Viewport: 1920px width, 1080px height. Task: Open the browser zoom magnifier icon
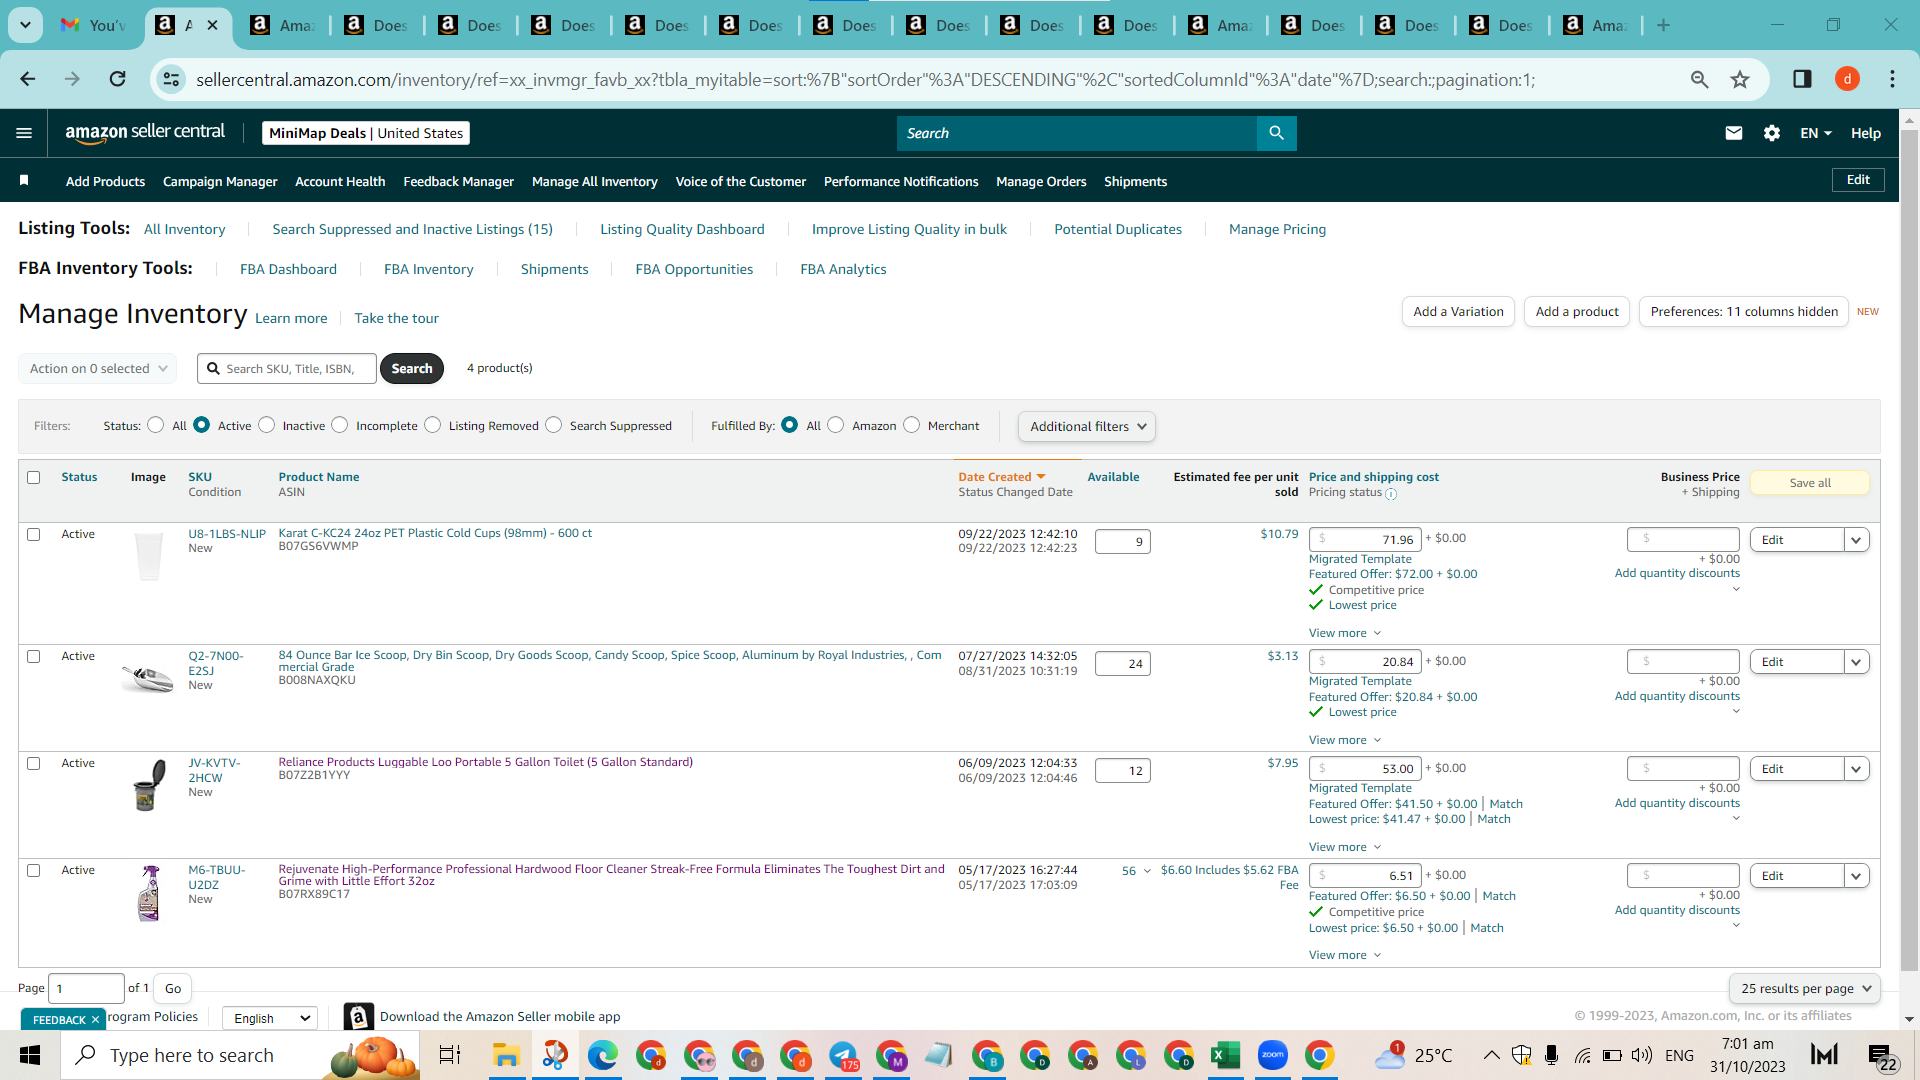tap(1699, 79)
